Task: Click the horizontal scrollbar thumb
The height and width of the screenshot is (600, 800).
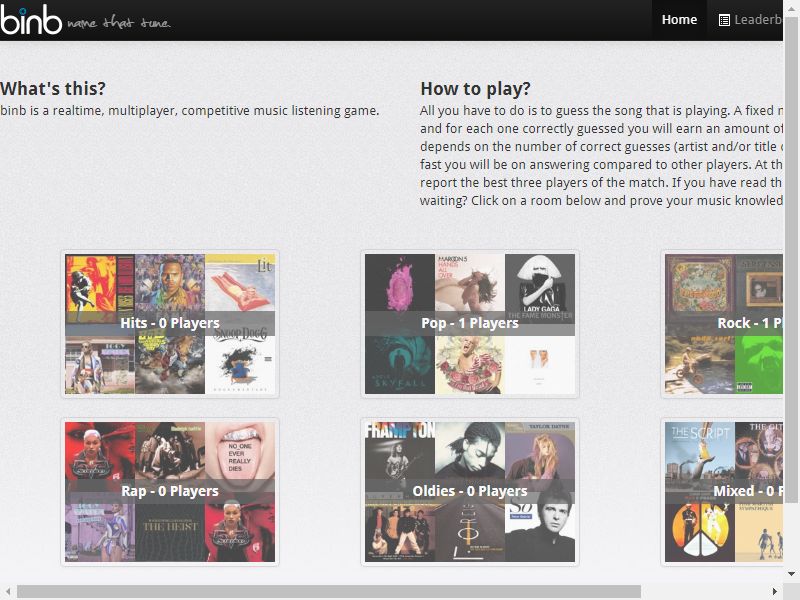Action: pyautogui.click(x=329, y=591)
